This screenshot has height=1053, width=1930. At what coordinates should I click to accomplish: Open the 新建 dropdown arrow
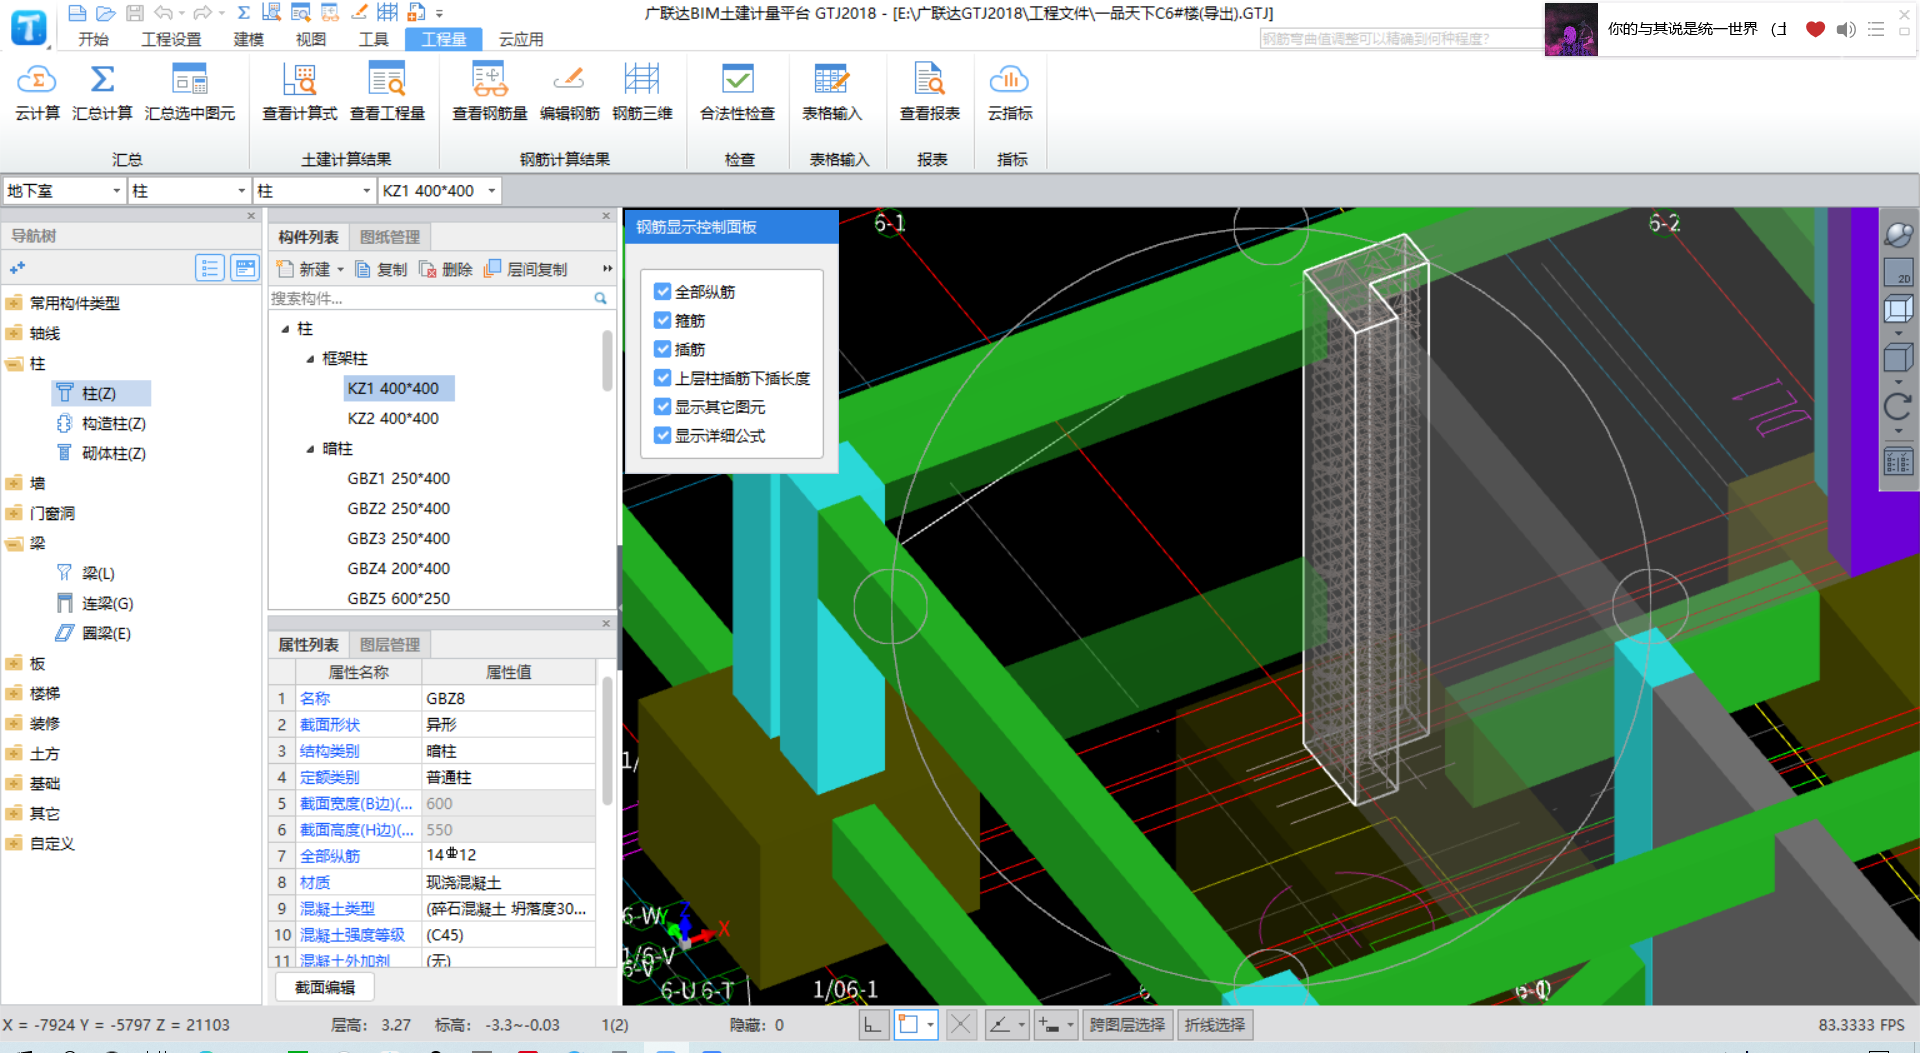pyautogui.click(x=340, y=270)
